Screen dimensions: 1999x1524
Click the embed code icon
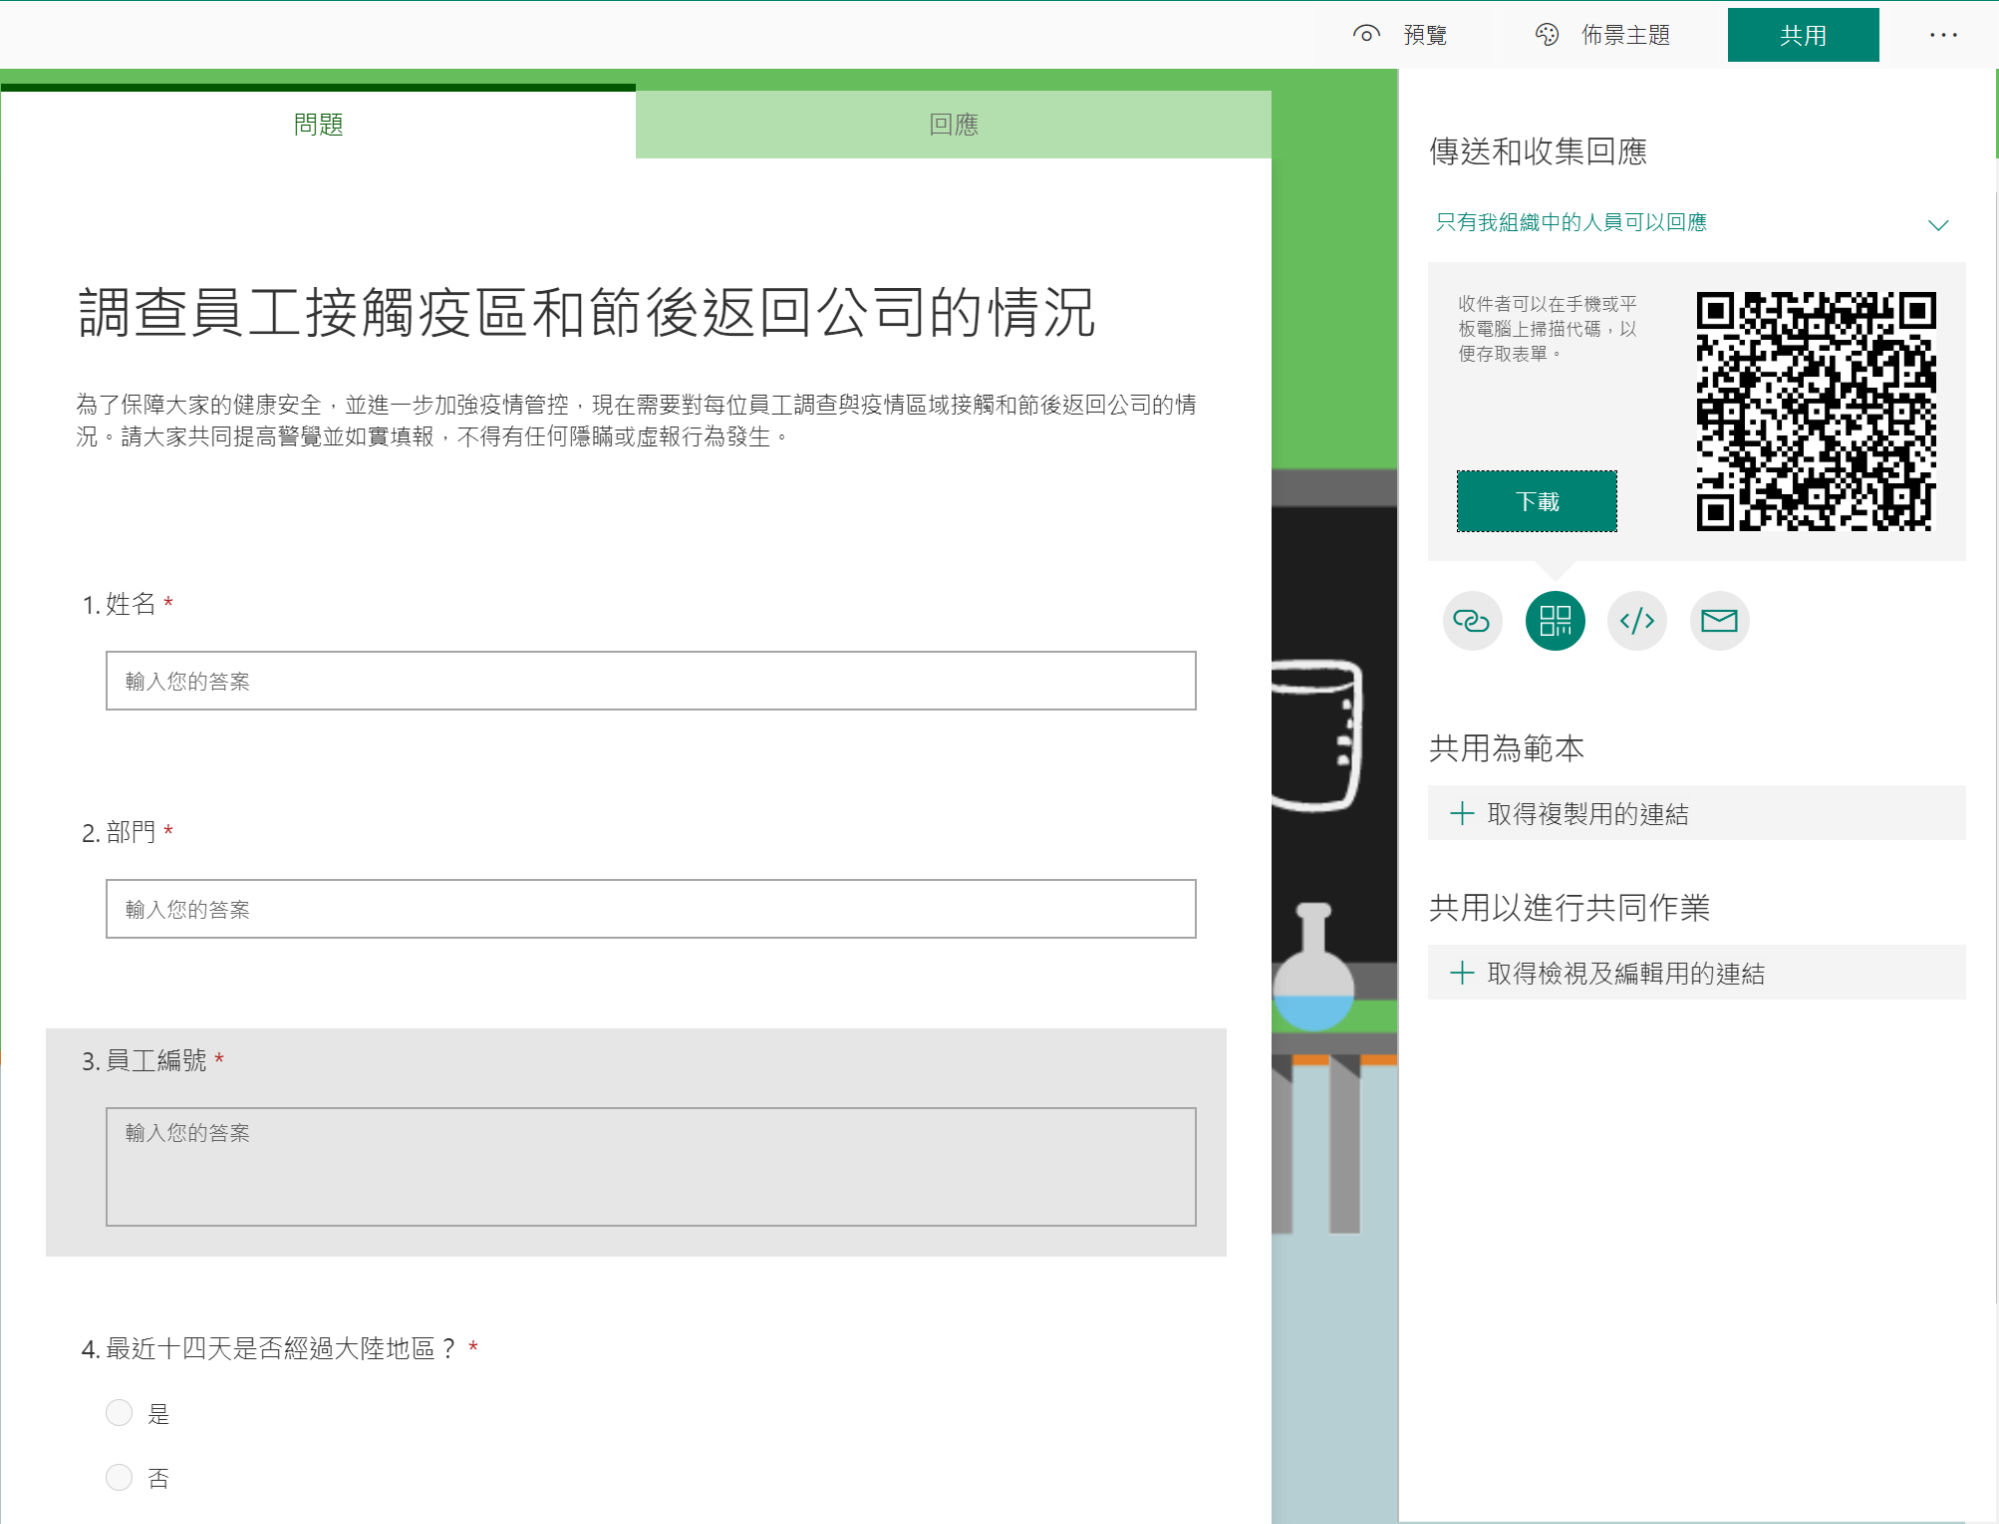click(1636, 621)
